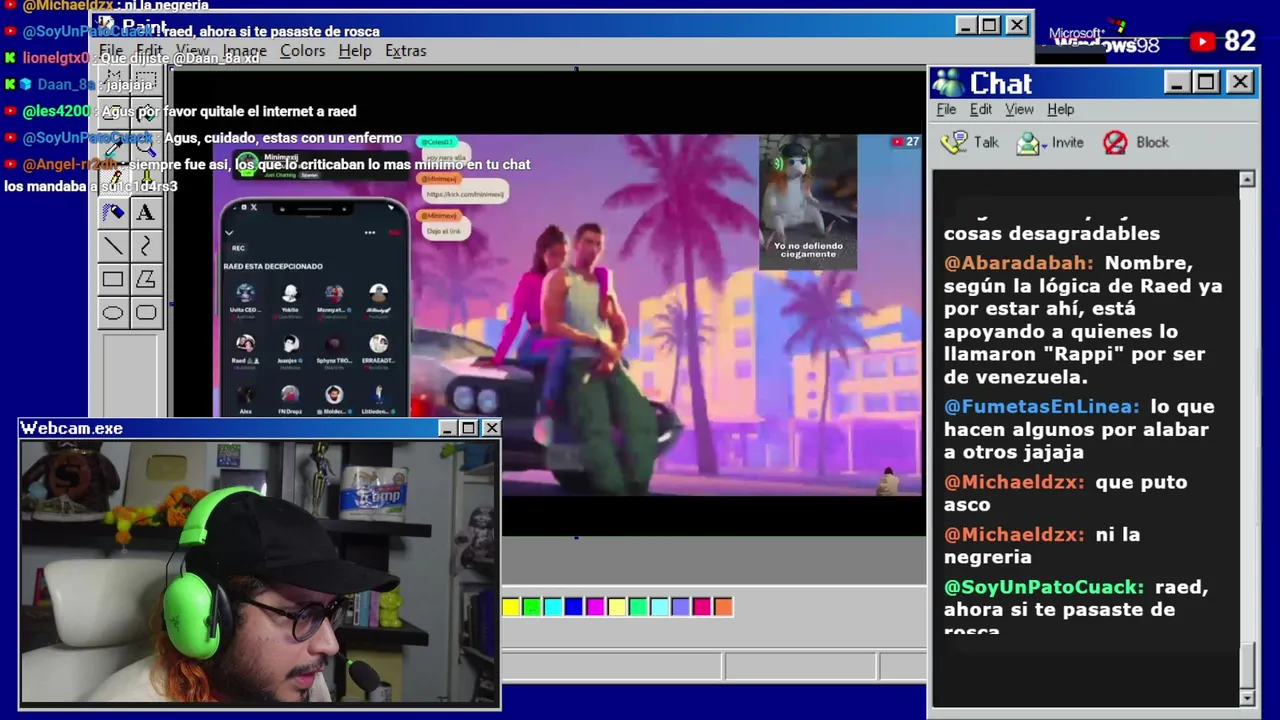Click the Talk icon in Chat
This screenshot has width=1280, height=720.
click(x=954, y=142)
